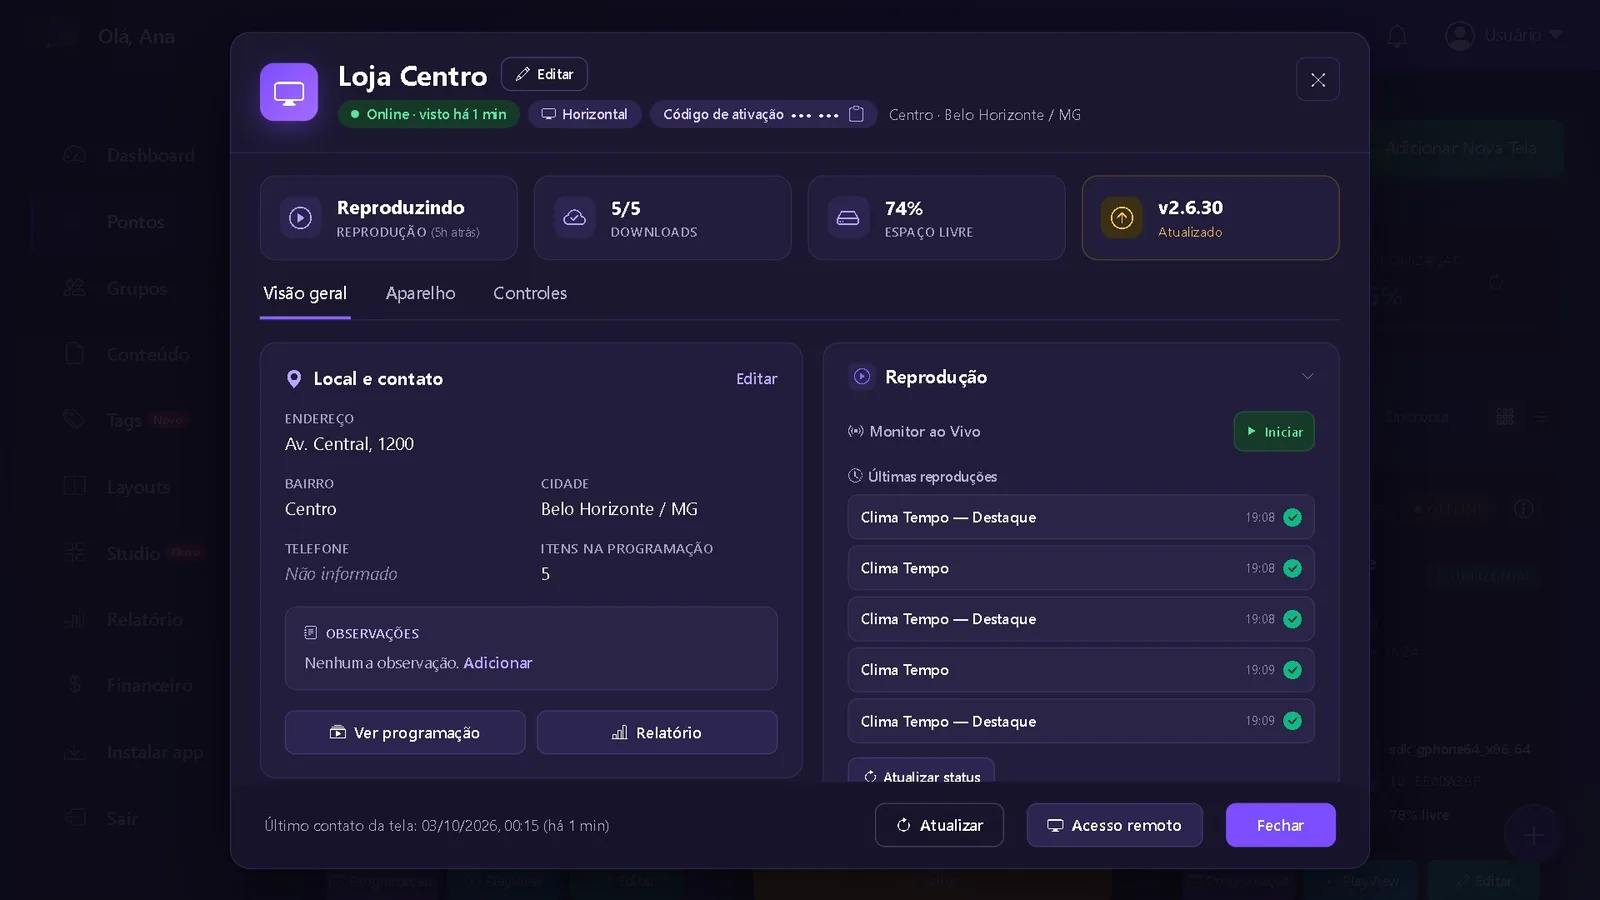The width and height of the screenshot is (1600, 900).
Task: Click the live monitor broadcast icon
Action: 856,432
